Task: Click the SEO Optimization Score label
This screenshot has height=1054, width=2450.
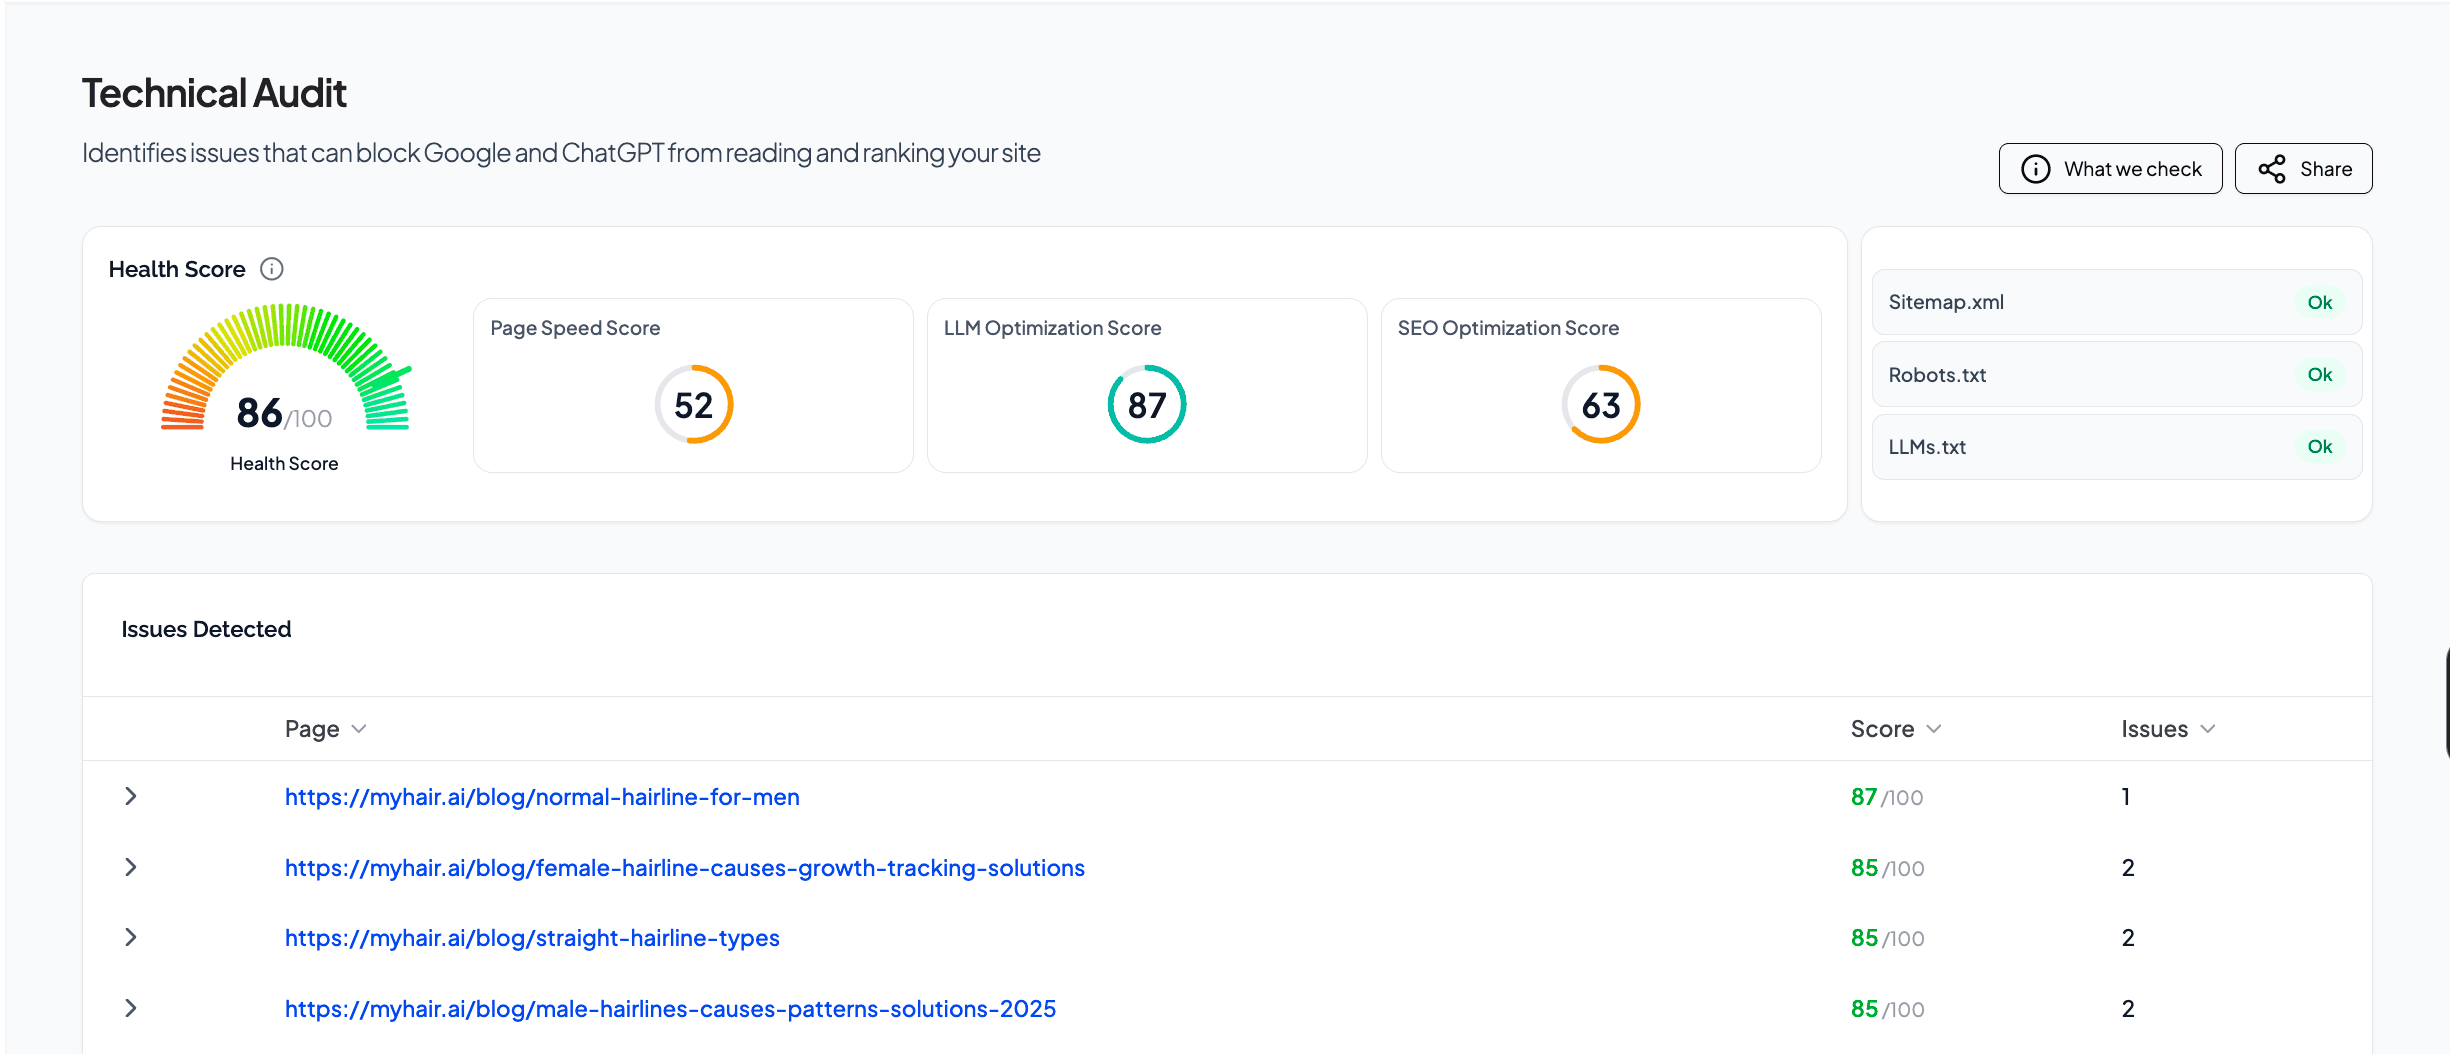Action: pos(1508,328)
